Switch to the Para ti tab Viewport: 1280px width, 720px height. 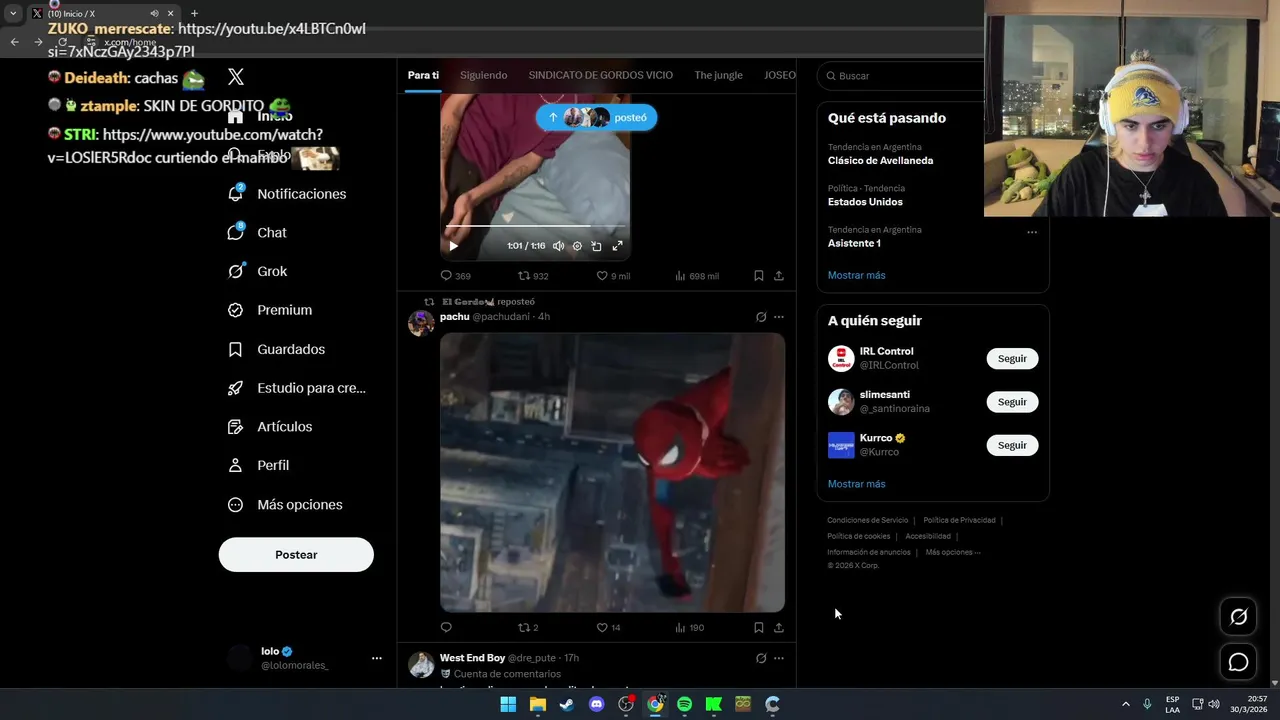423,75
